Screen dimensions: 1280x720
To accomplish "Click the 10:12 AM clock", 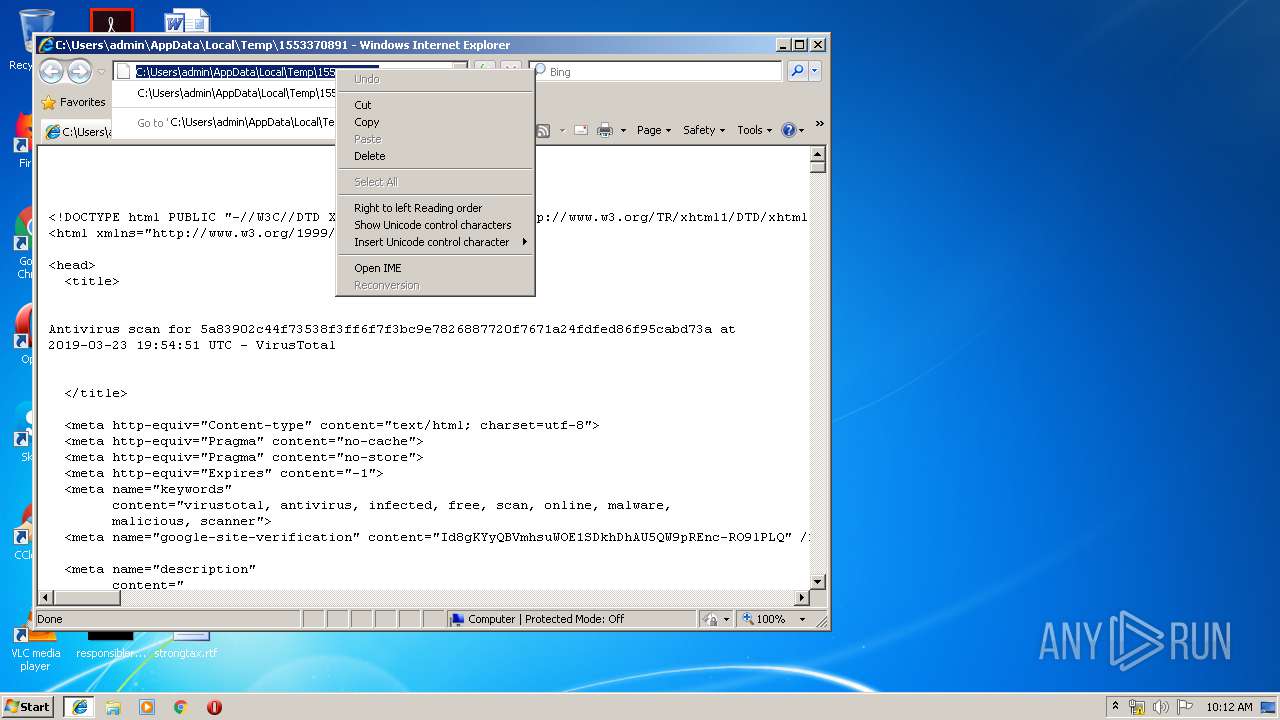I will 1229,706.
